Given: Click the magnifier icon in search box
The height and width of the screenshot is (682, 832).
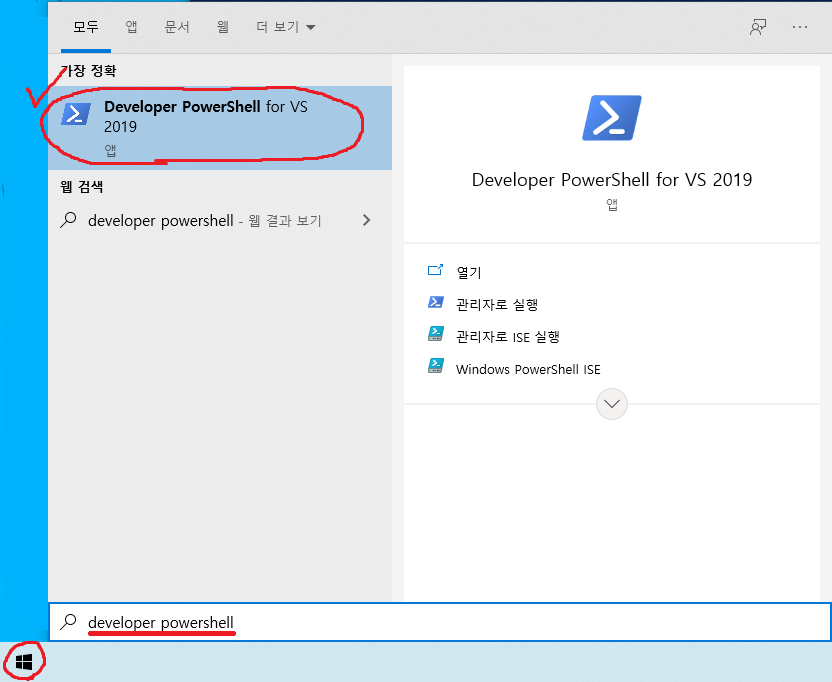Looking at the screenshot, I should (x=68, y=622).
